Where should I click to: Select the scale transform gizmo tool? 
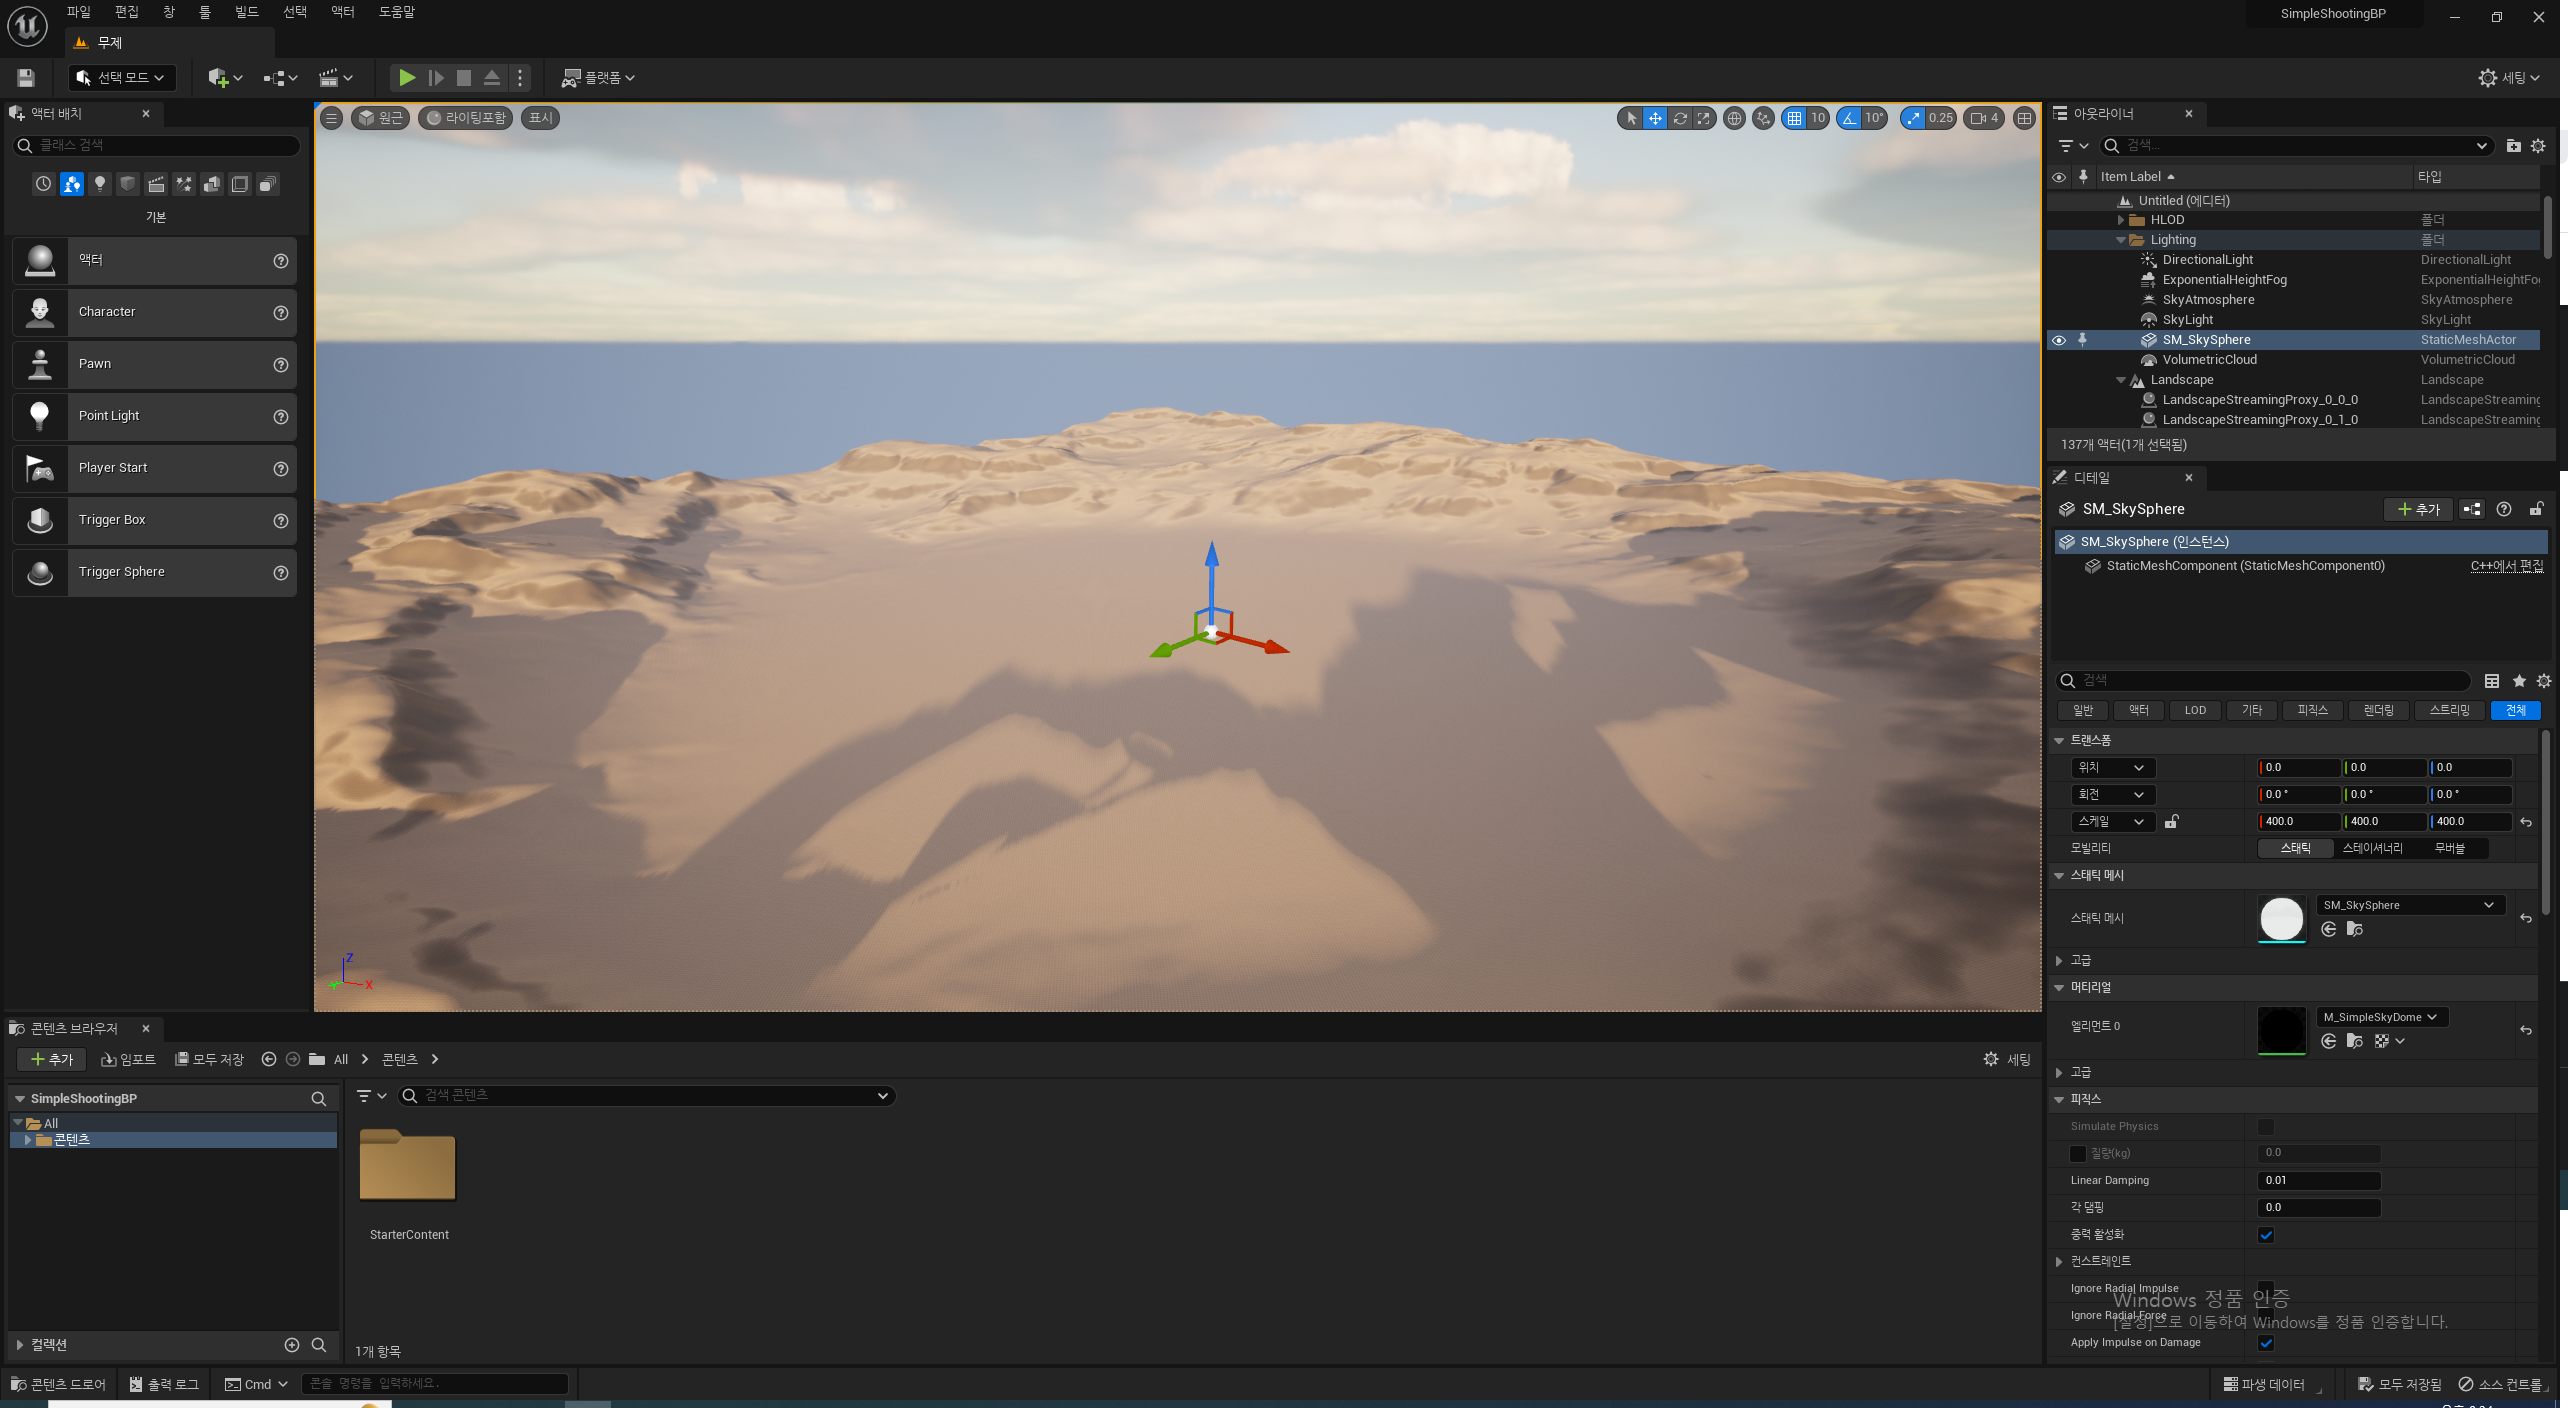point(1704,118)
